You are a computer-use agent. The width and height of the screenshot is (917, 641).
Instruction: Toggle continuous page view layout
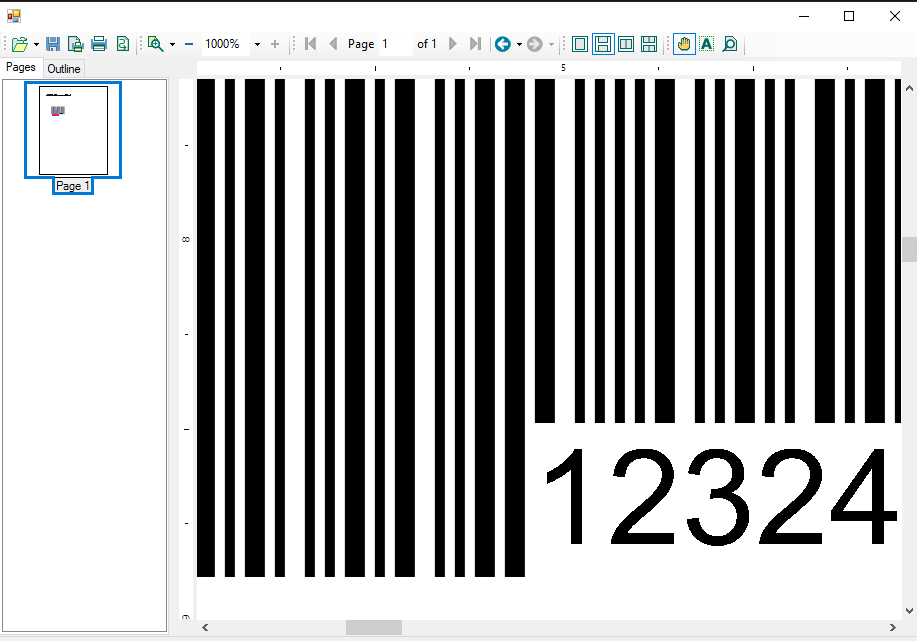pyautogui.click(x=603, y=44)
